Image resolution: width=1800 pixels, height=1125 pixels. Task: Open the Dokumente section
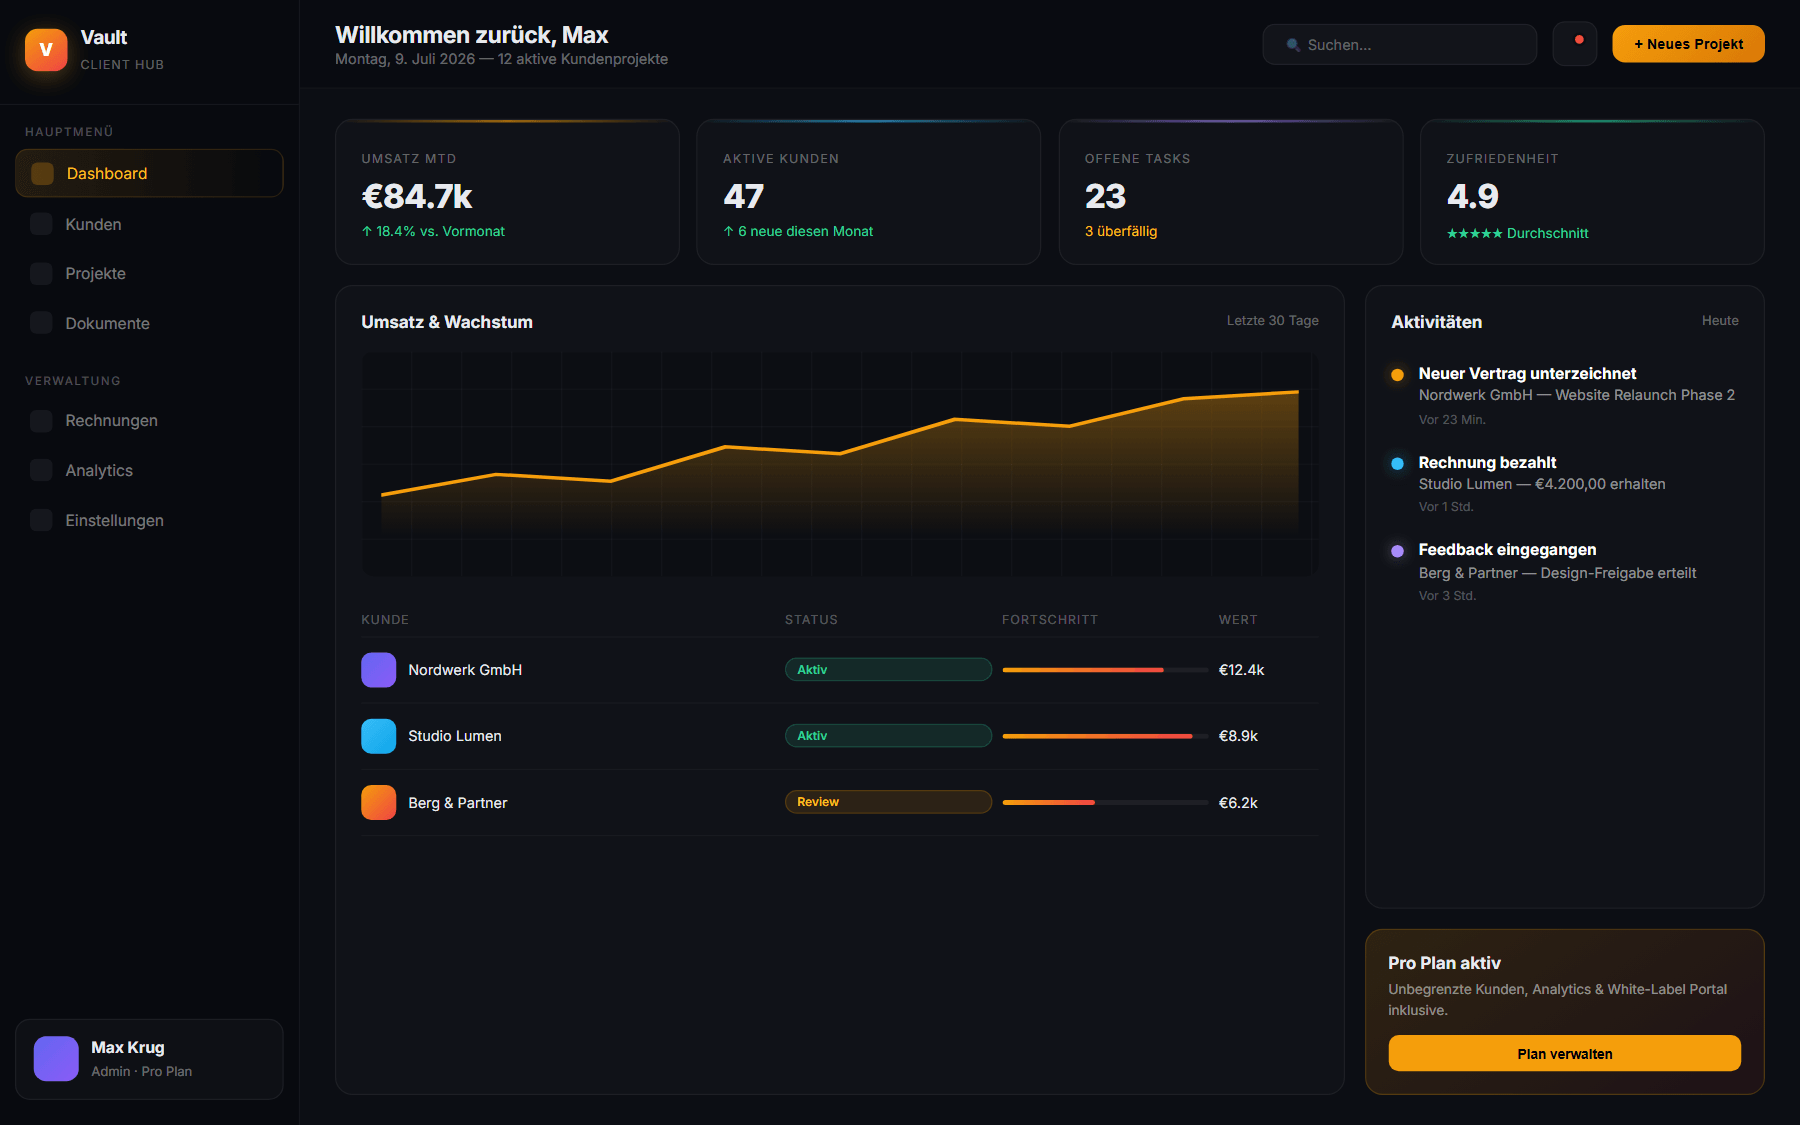[149, 323]
